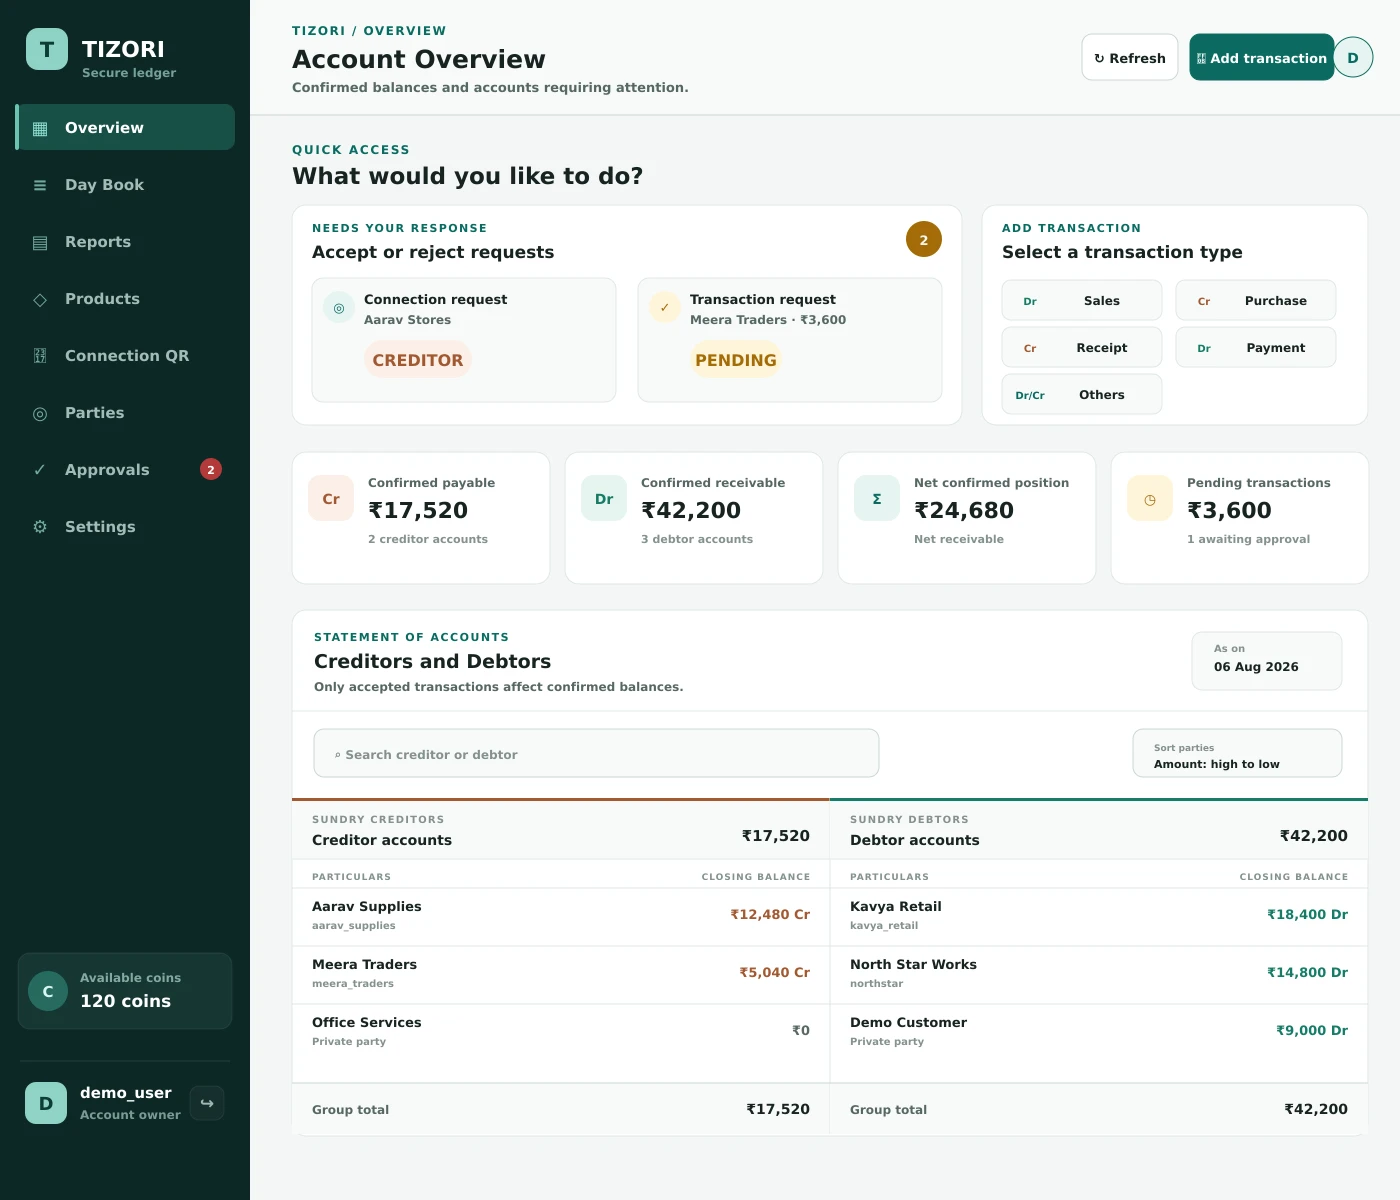
Task: Choose Receipt transaction type
Action: pyautogui.click(x=1082, y=347)
